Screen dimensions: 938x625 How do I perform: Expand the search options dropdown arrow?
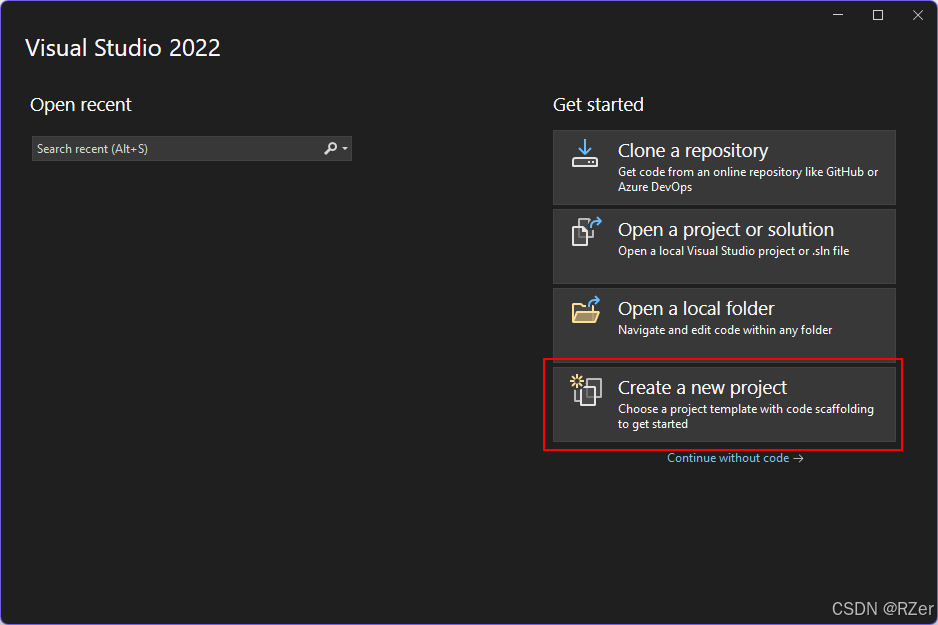pyautogui.click(x=345, y=149)
